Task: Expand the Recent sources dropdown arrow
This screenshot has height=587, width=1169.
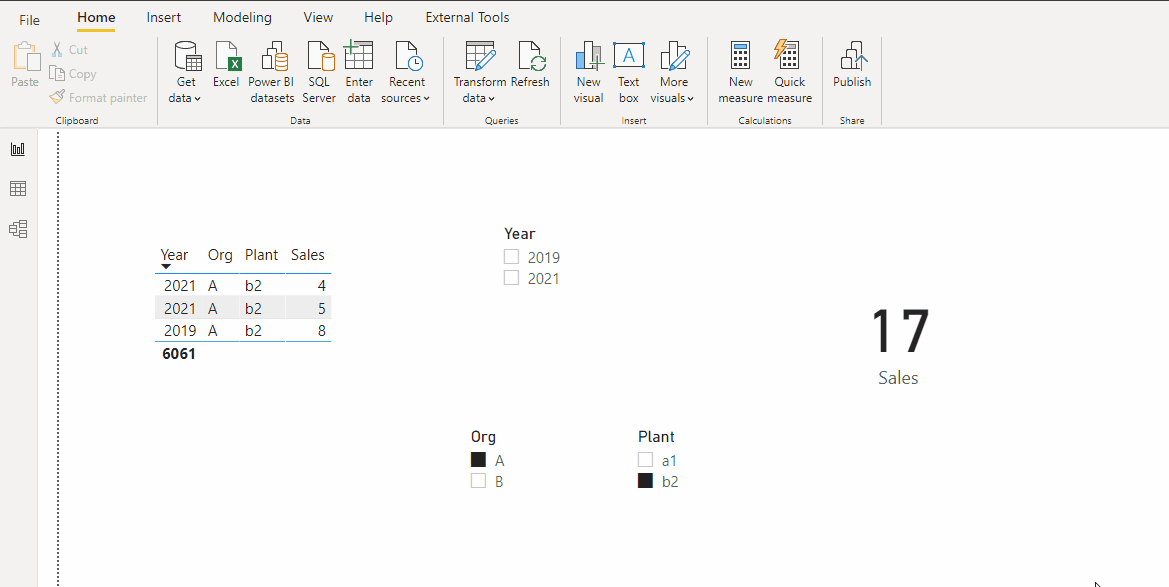Action: (x=426, y=98)
